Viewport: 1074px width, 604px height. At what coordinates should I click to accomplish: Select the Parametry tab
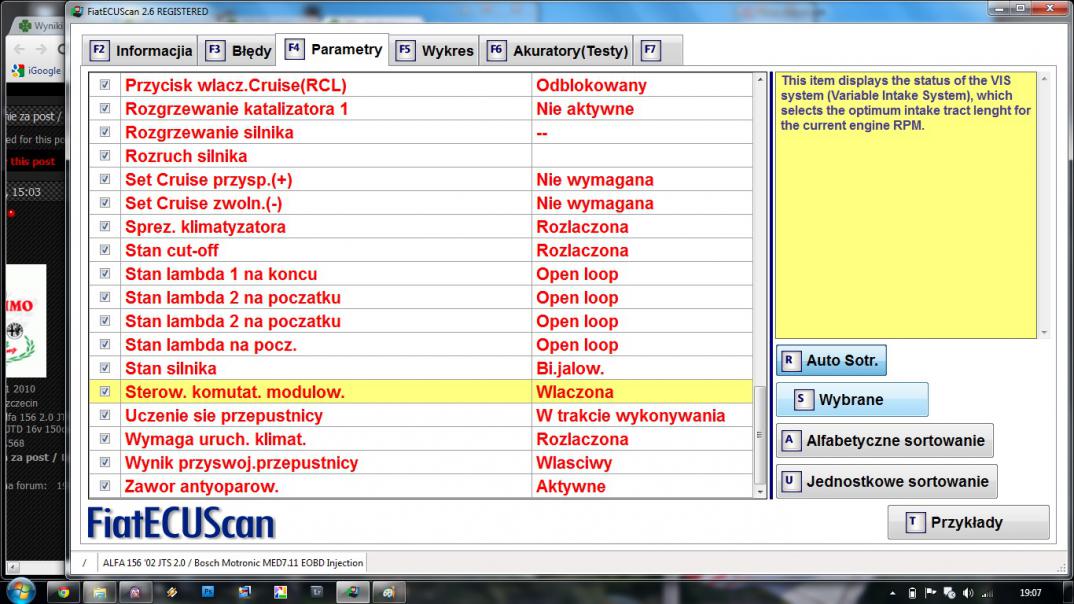pos(332,49)
